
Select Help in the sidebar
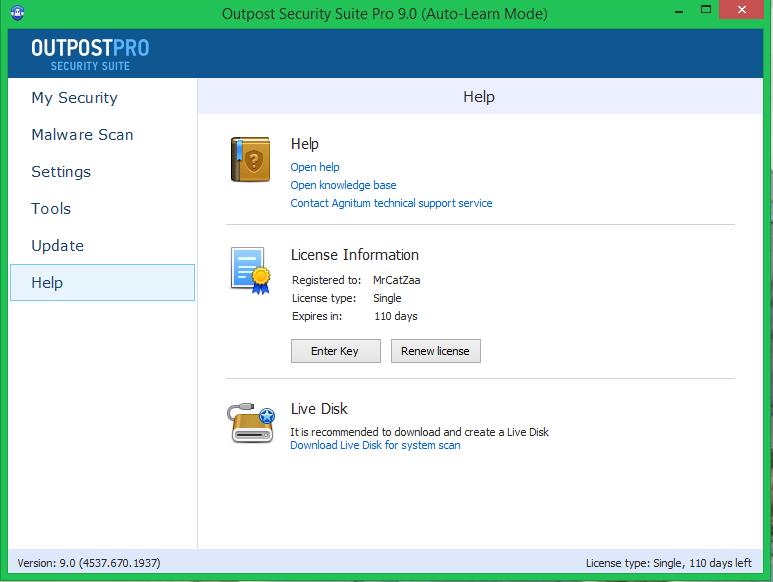click(x=103, y=282)
